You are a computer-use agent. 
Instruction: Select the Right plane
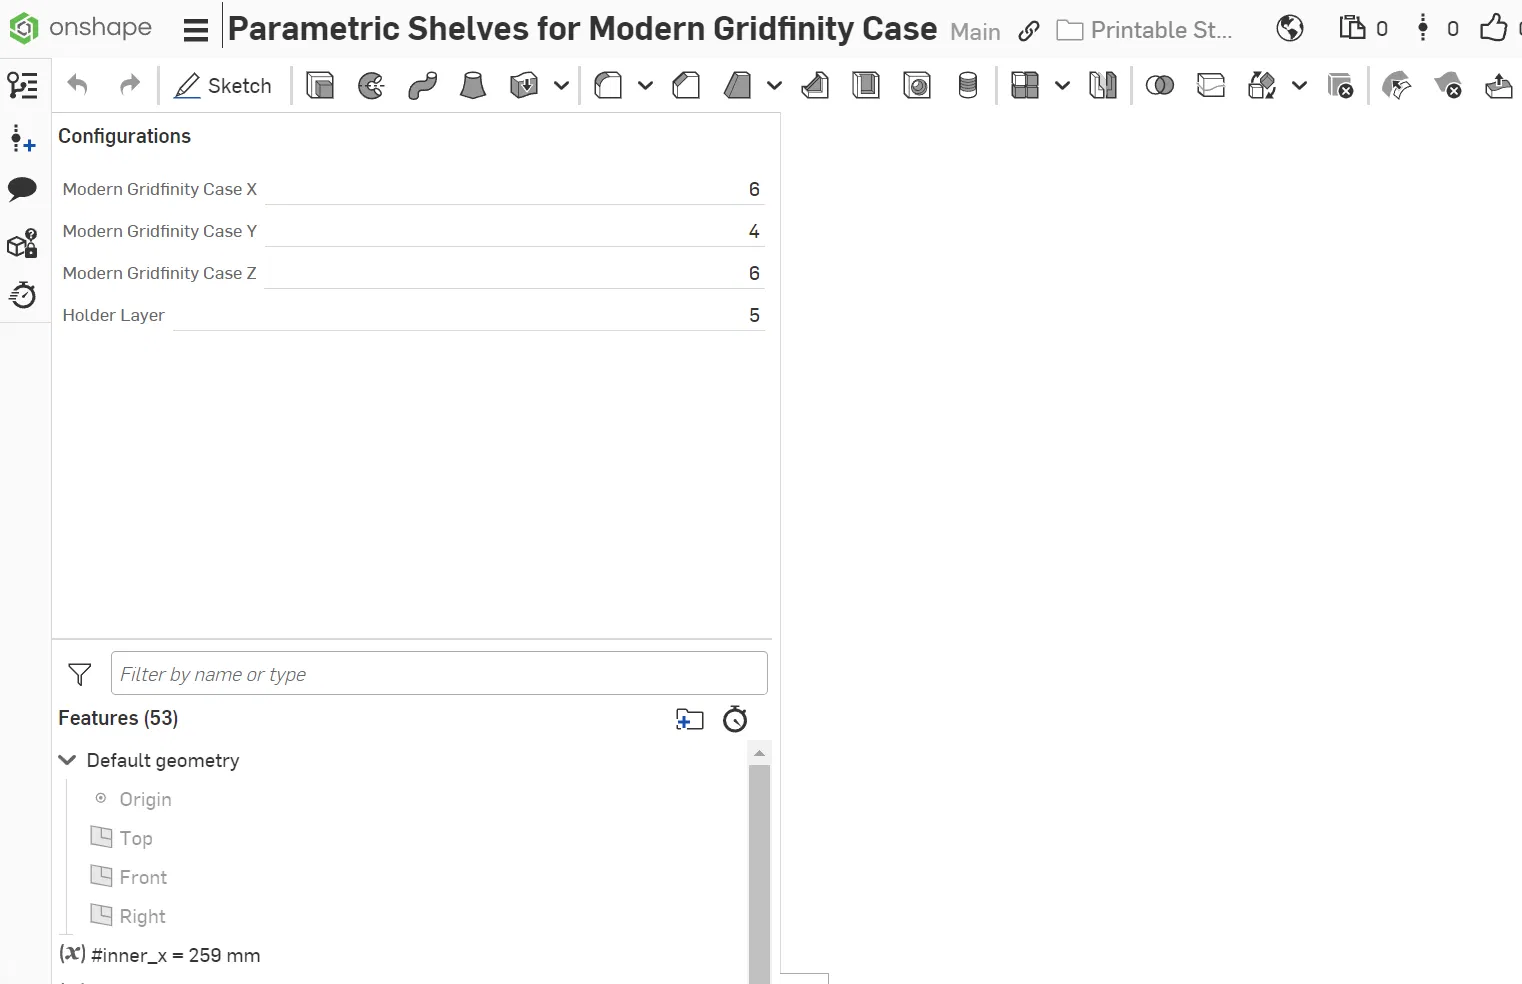(142, 916)
